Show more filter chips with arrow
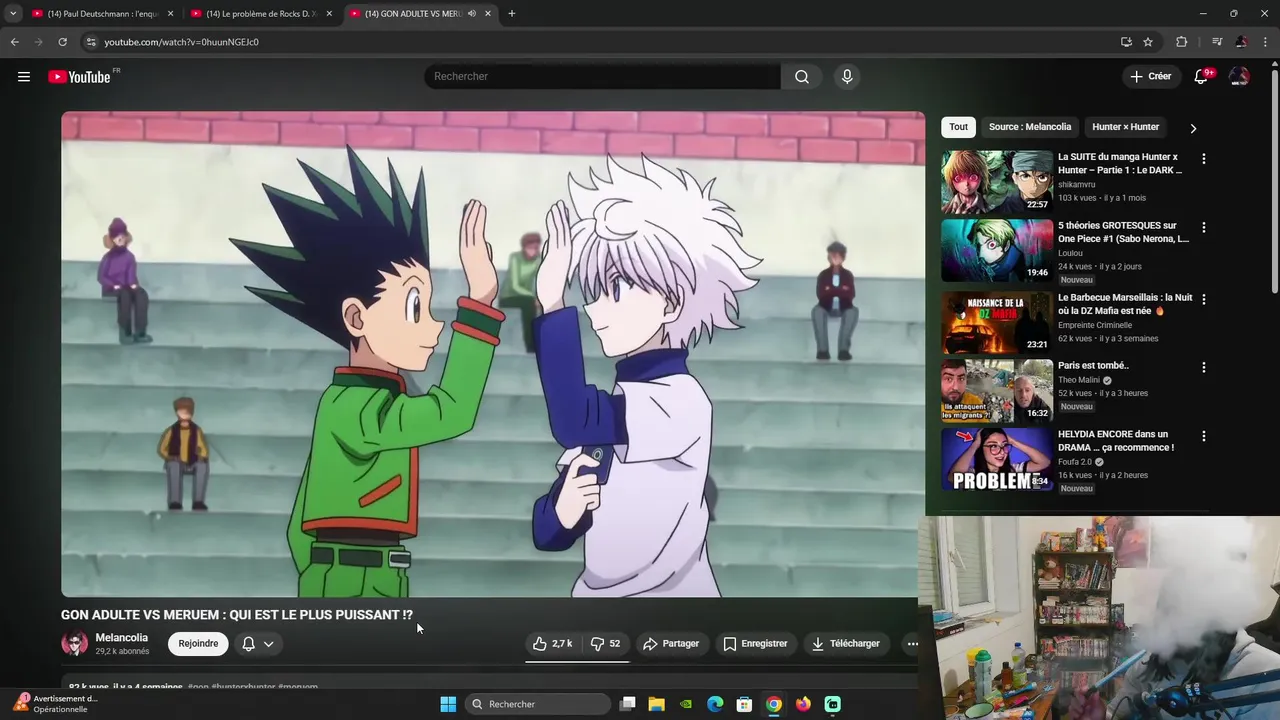This screenshot has width=1280, height=720. tap(1193, 128)
